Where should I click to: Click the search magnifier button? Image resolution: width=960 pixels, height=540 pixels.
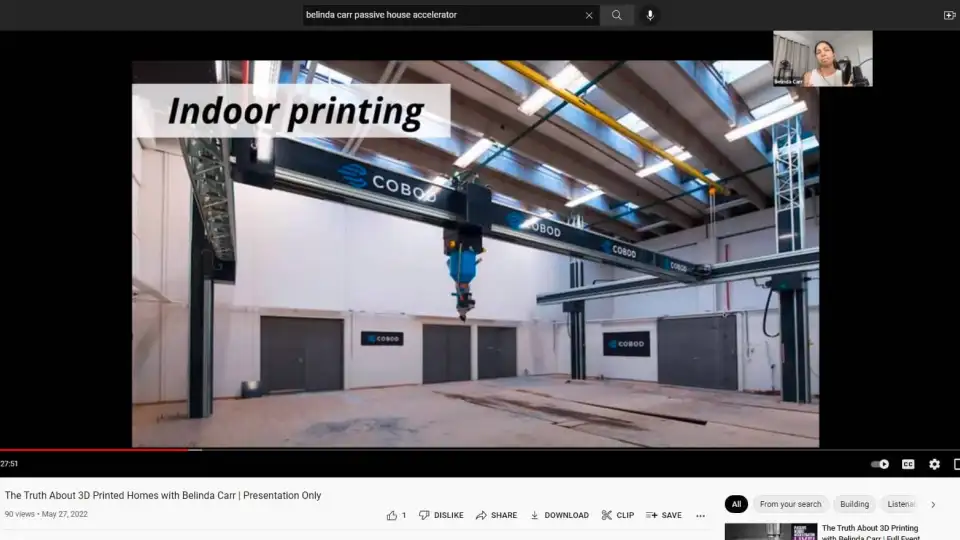click(617, 15)
